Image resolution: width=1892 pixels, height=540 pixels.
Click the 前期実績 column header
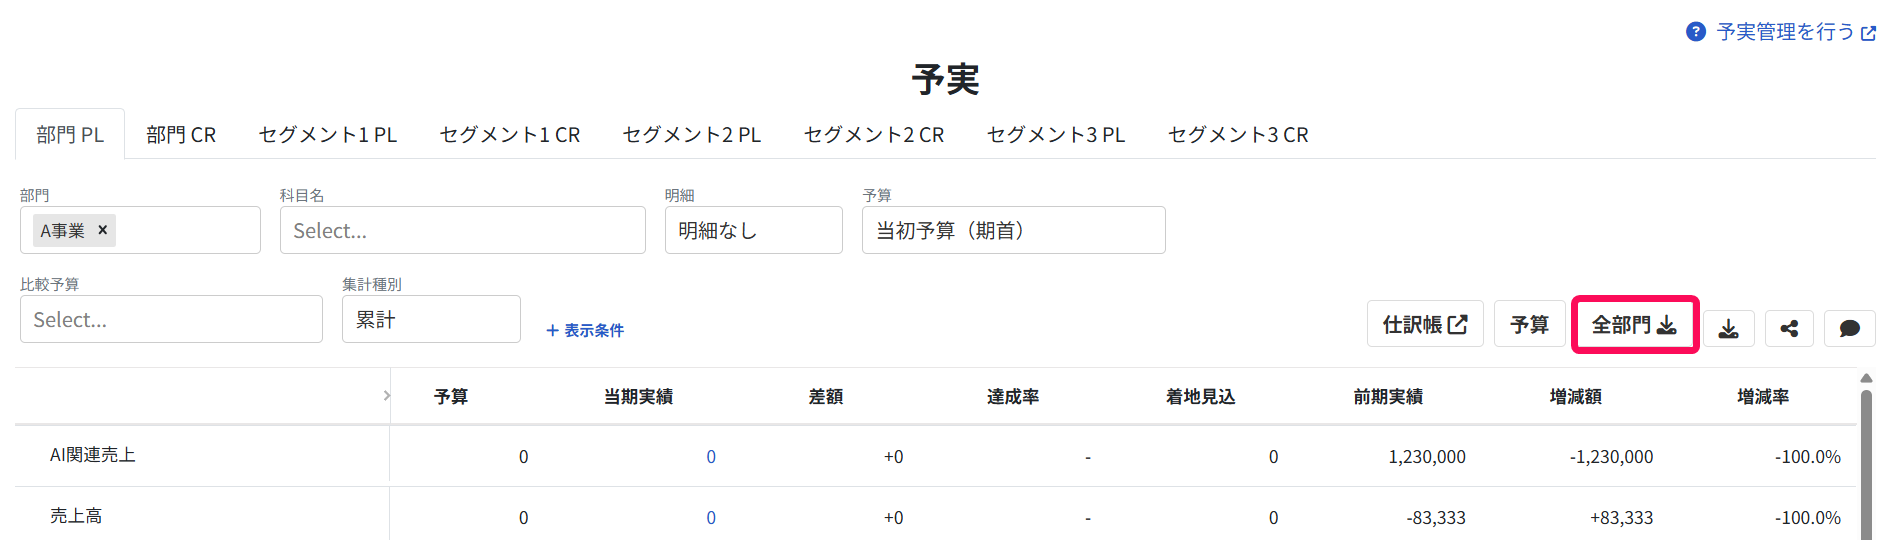pos(1388,397)
